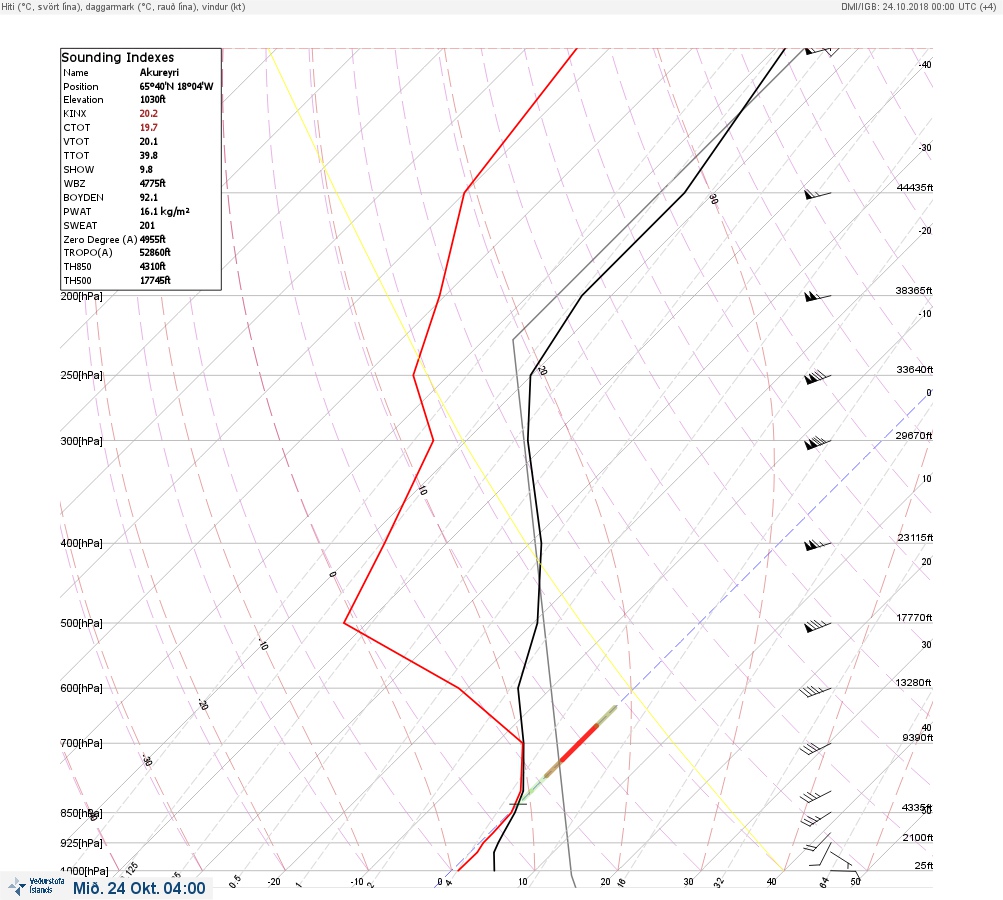Select the Elevation value 1030ft
Screen dimensions: 1003x900
pos(153,99)
